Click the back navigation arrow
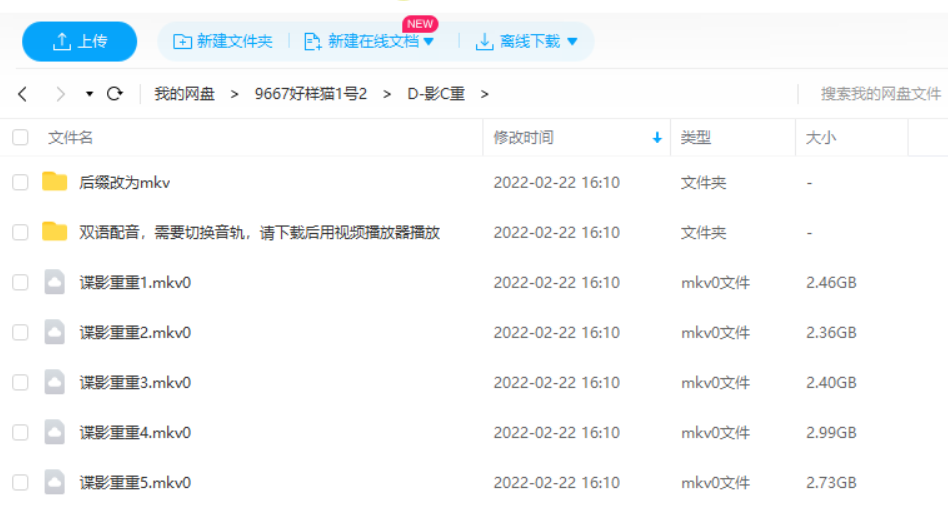 [23, 94]
